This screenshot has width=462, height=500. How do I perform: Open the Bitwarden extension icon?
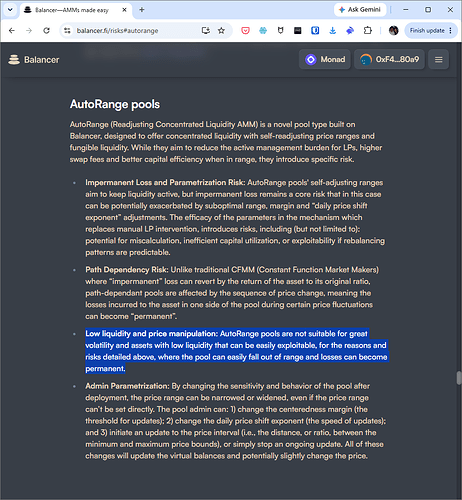point(315,31)
